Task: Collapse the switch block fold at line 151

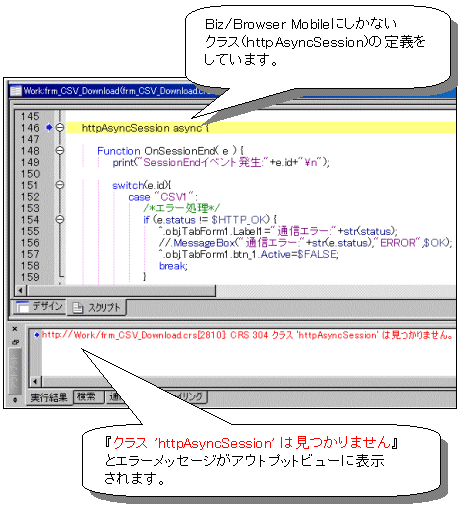Action: 60,185
